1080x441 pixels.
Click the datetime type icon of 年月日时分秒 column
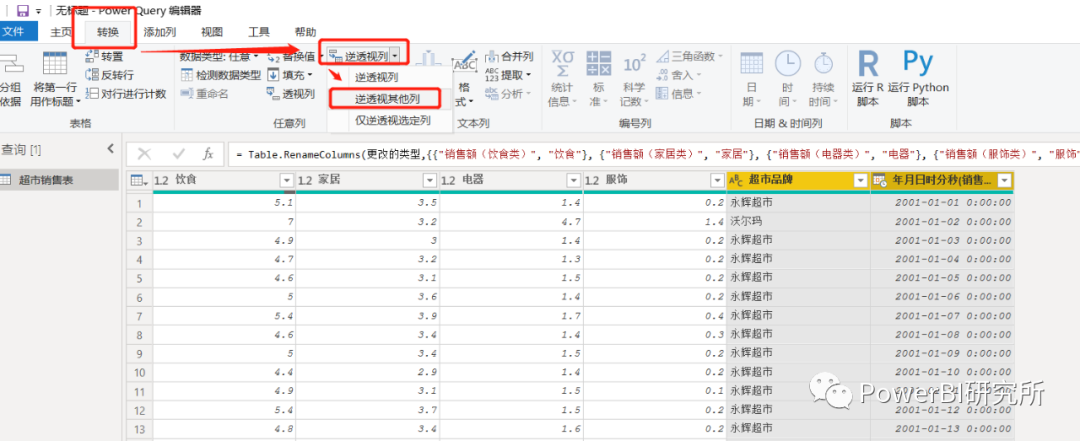point(880,181)
